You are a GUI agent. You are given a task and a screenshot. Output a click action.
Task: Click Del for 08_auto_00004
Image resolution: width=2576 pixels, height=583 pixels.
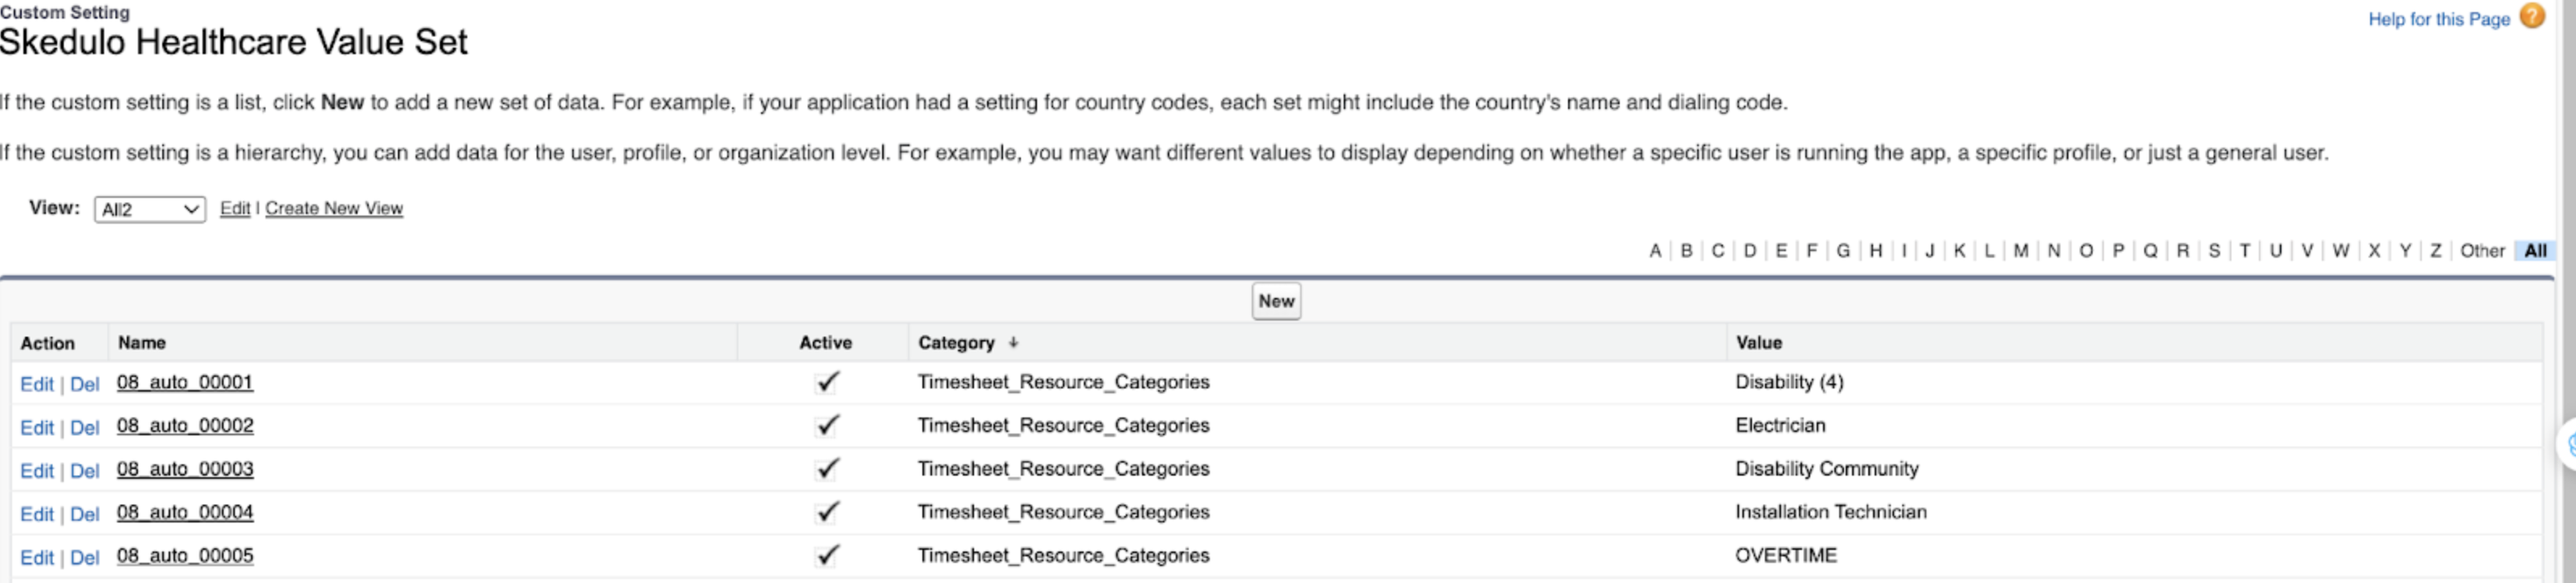click(84, 514)
